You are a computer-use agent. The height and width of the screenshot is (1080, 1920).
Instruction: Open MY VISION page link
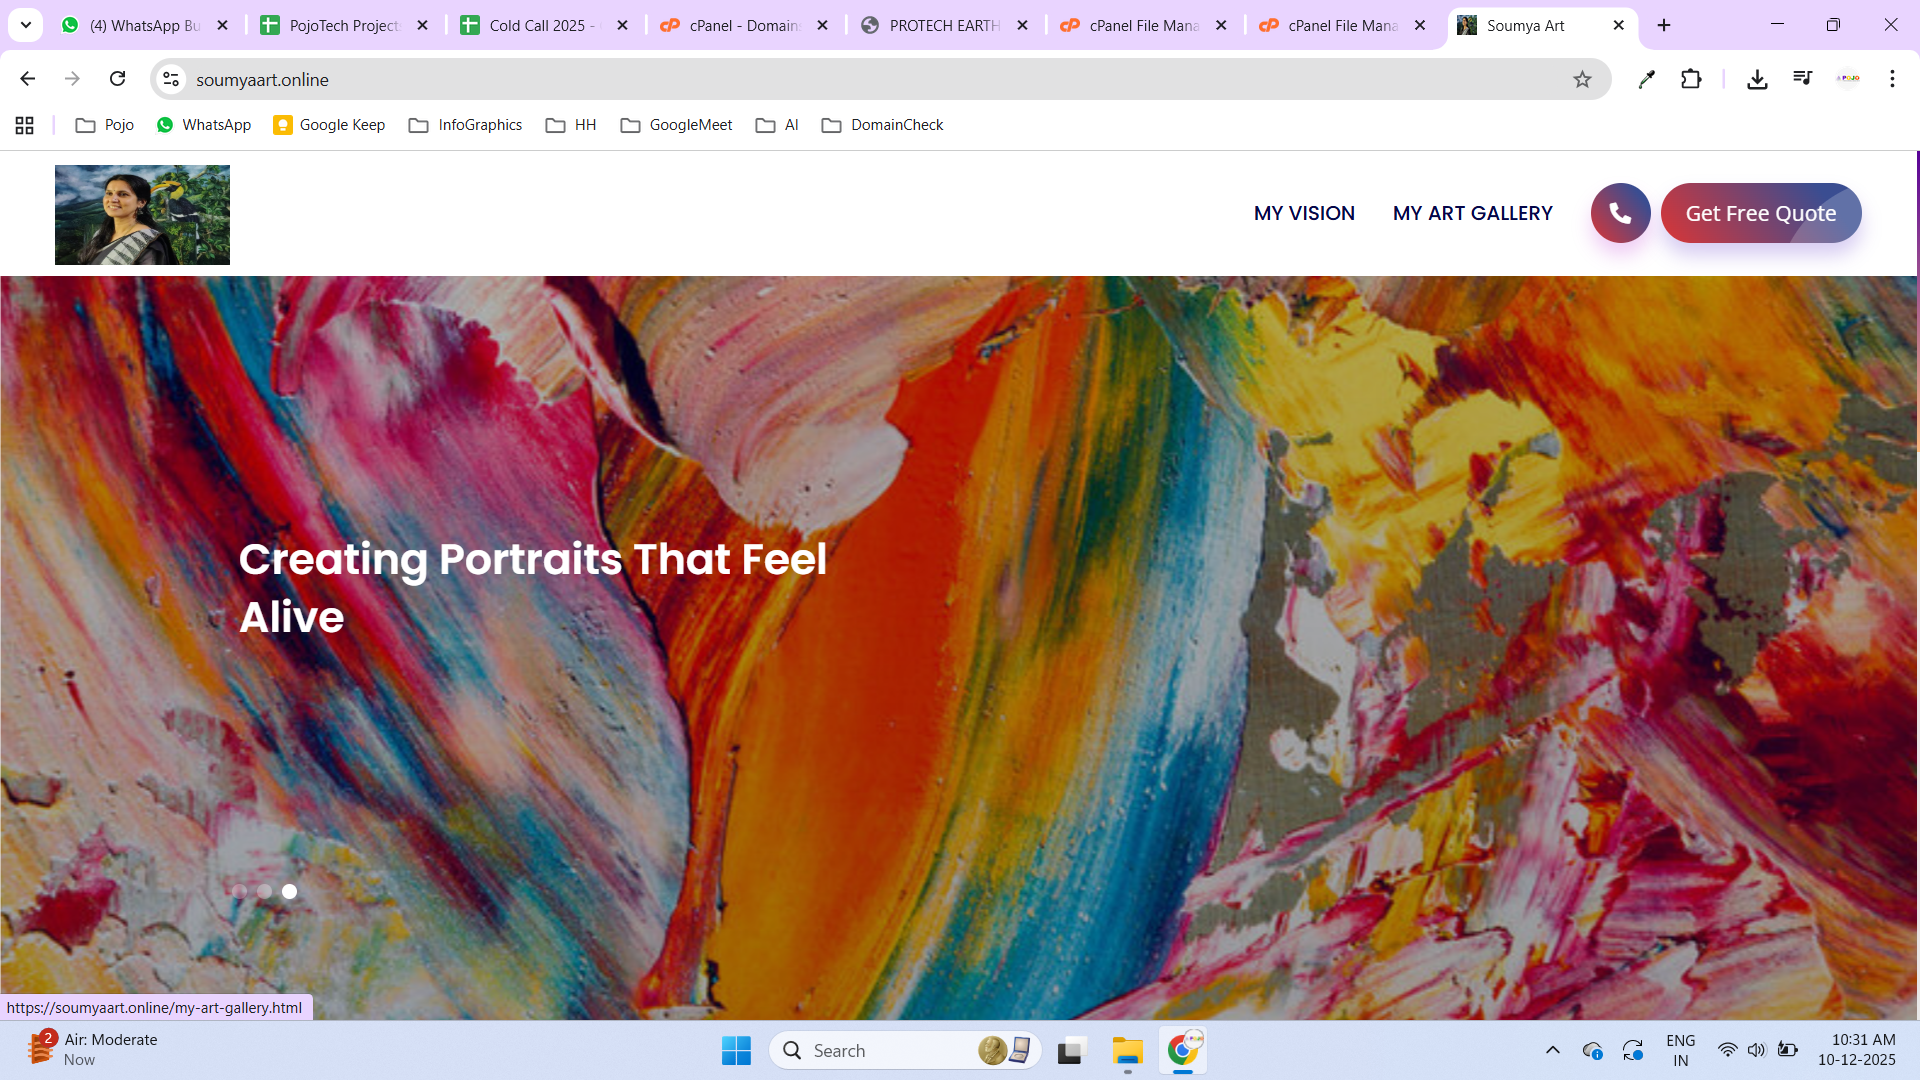pos(1304,213)
